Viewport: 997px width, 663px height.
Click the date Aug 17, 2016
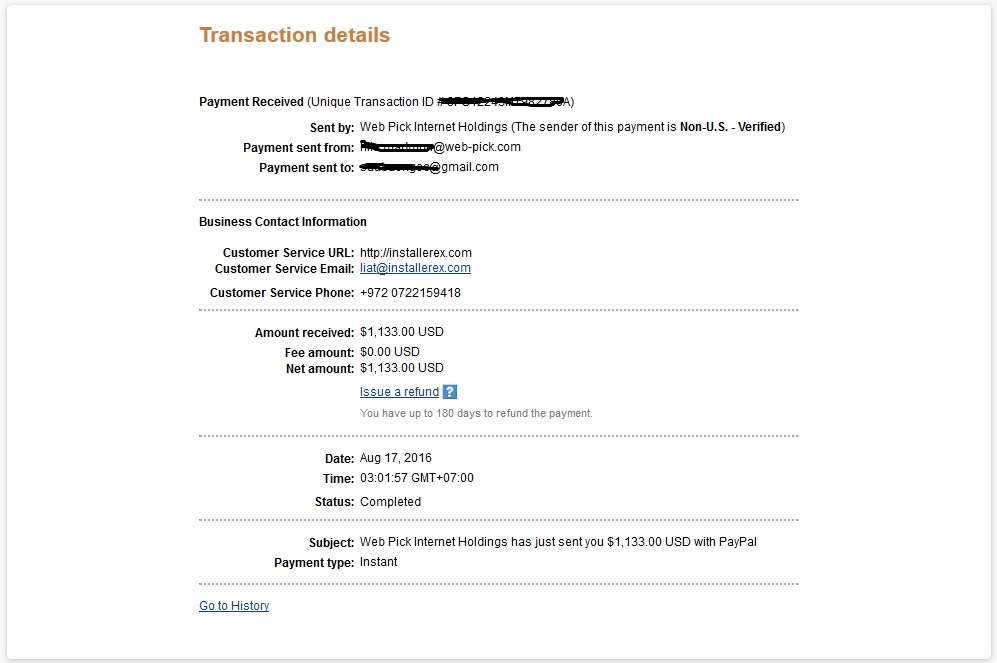click(x=396, y=458)
